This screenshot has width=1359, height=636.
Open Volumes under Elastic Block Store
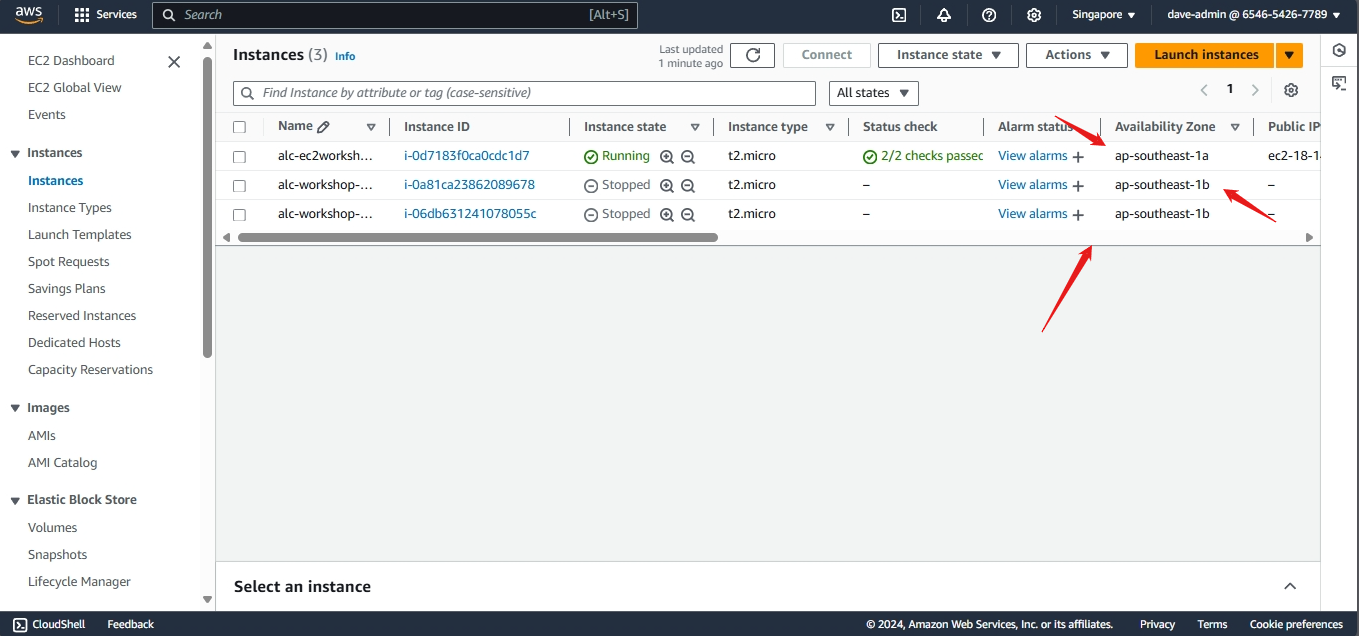52,527
